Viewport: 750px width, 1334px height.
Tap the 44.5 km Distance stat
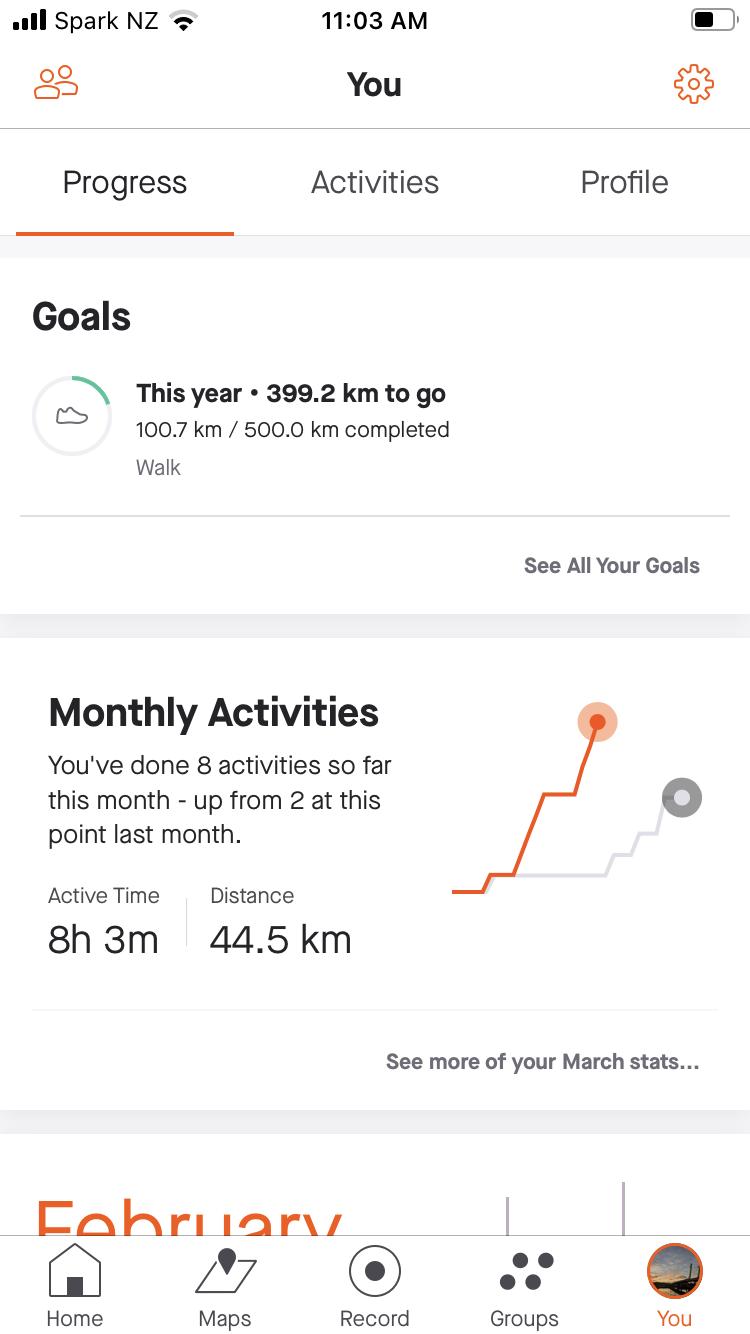point(280,940)
